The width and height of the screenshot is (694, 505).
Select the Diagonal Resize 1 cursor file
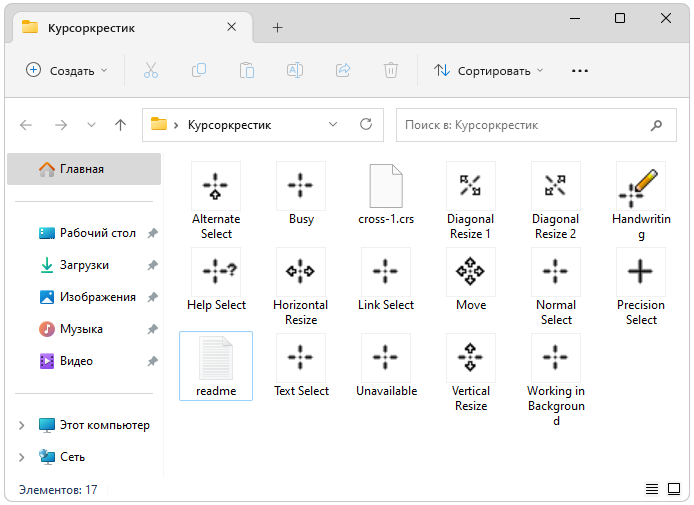click(x=470, y=201)
